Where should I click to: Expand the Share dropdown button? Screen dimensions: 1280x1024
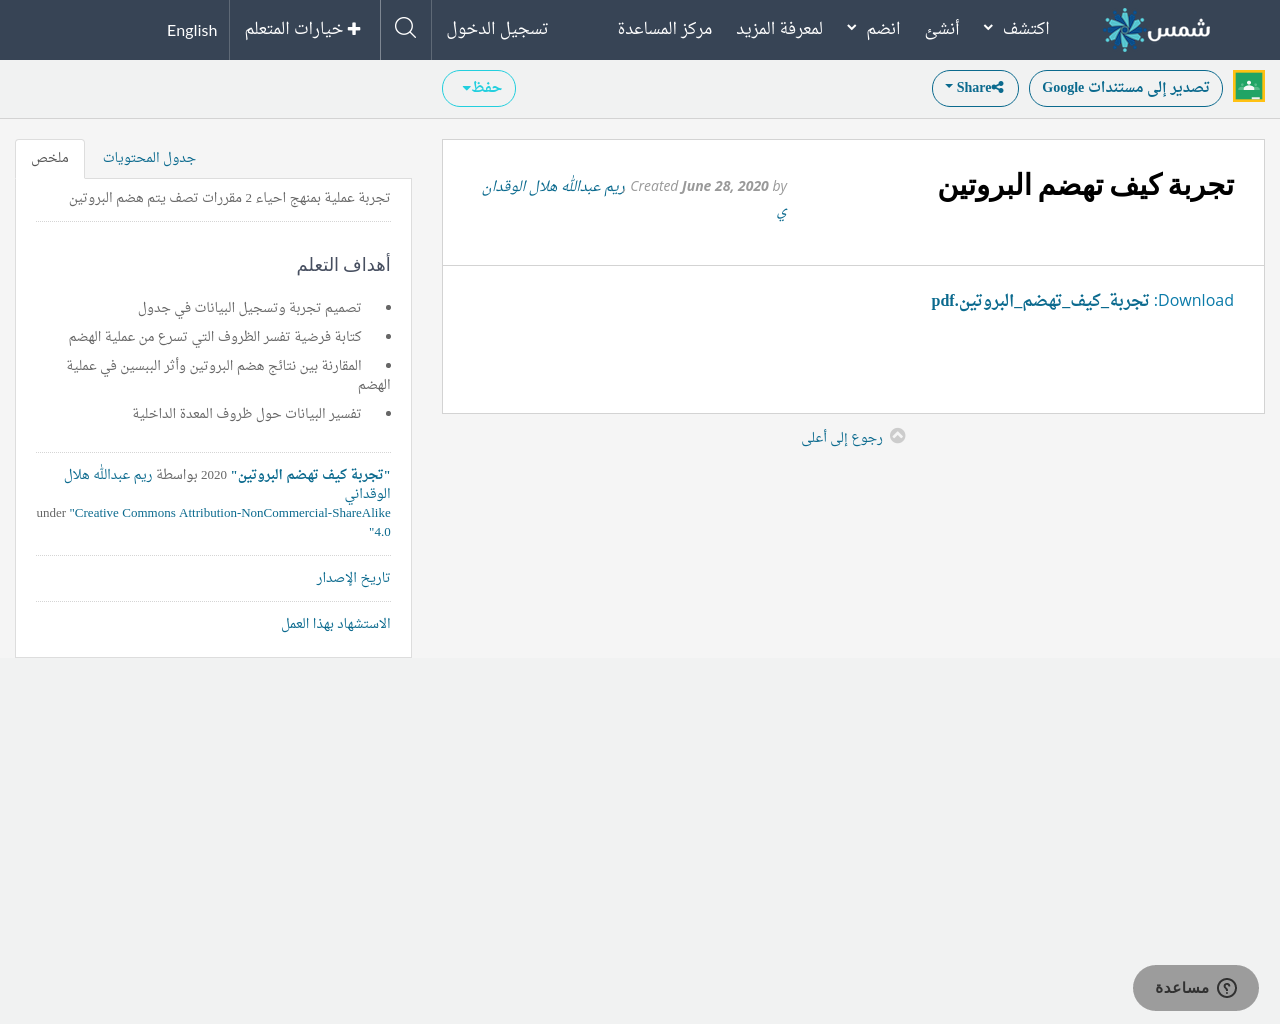point(975,88)
